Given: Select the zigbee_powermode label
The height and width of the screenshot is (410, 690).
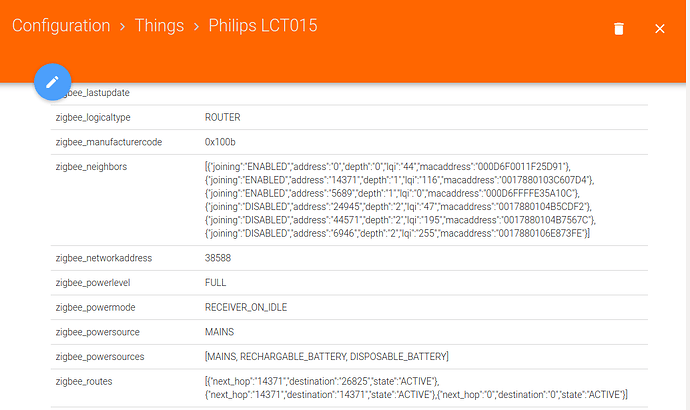Looking at the screenshot, I should point(95,308).
